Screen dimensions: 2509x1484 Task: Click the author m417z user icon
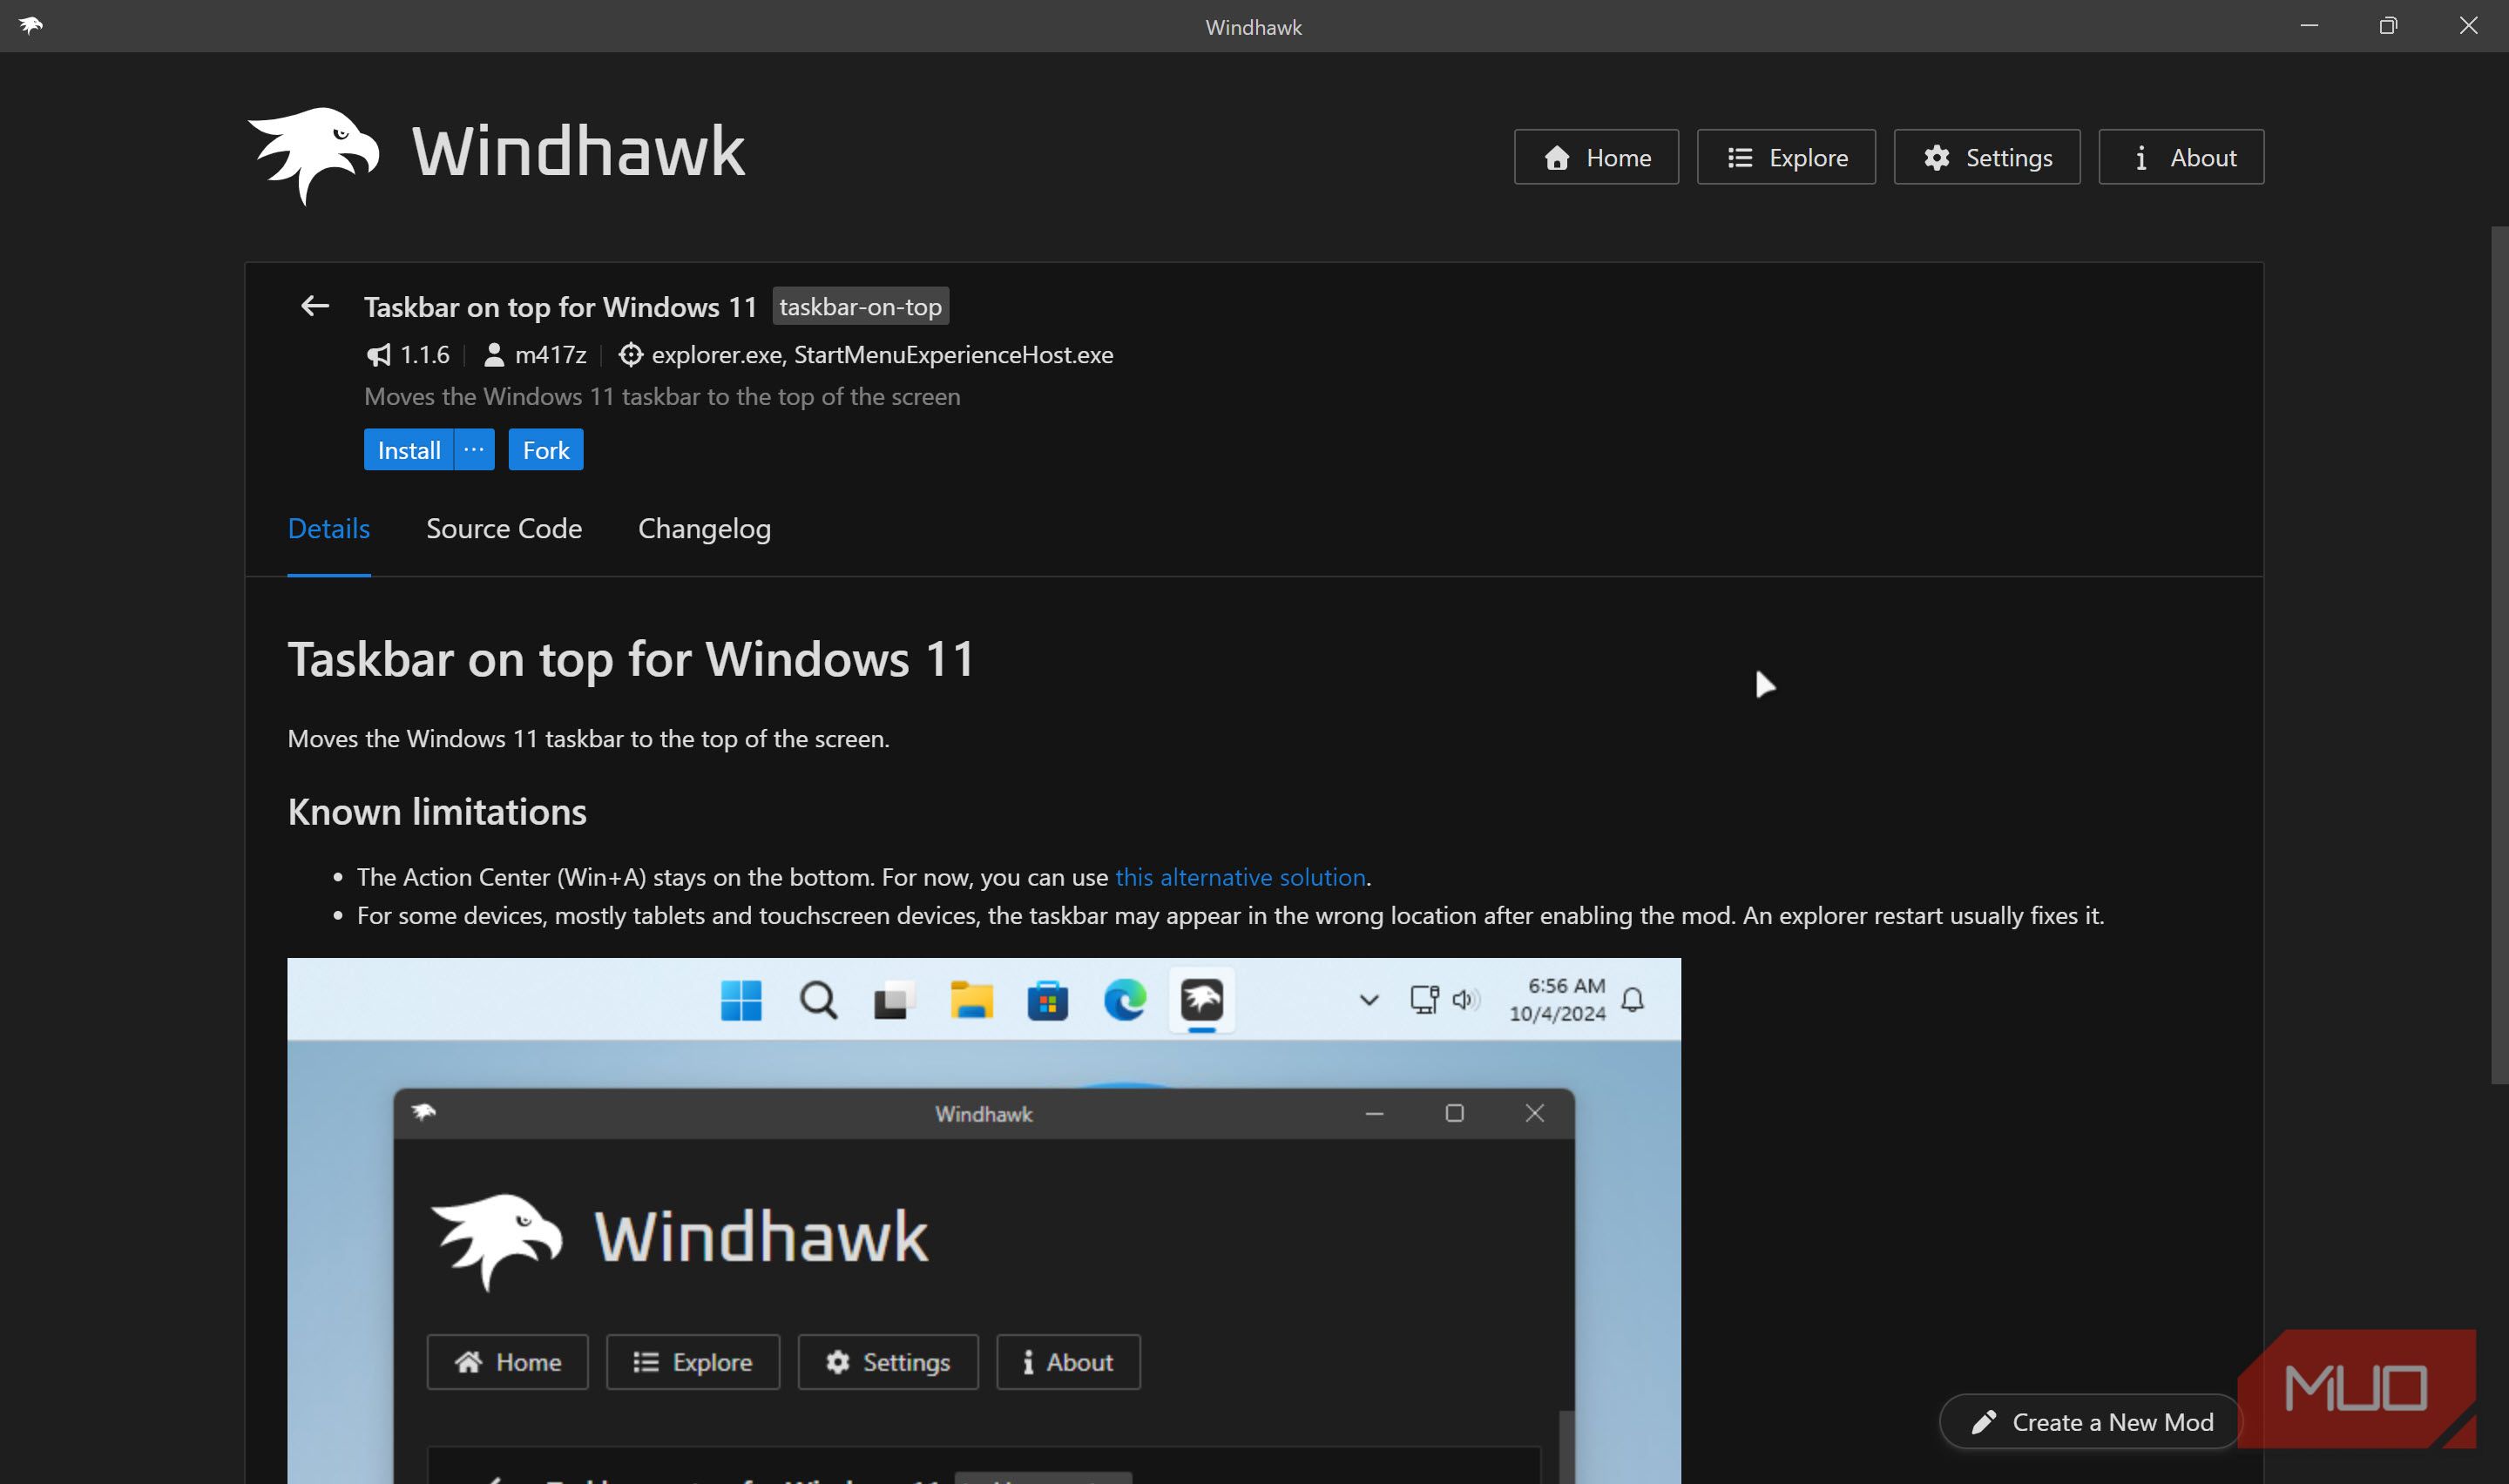pos(494,355)
